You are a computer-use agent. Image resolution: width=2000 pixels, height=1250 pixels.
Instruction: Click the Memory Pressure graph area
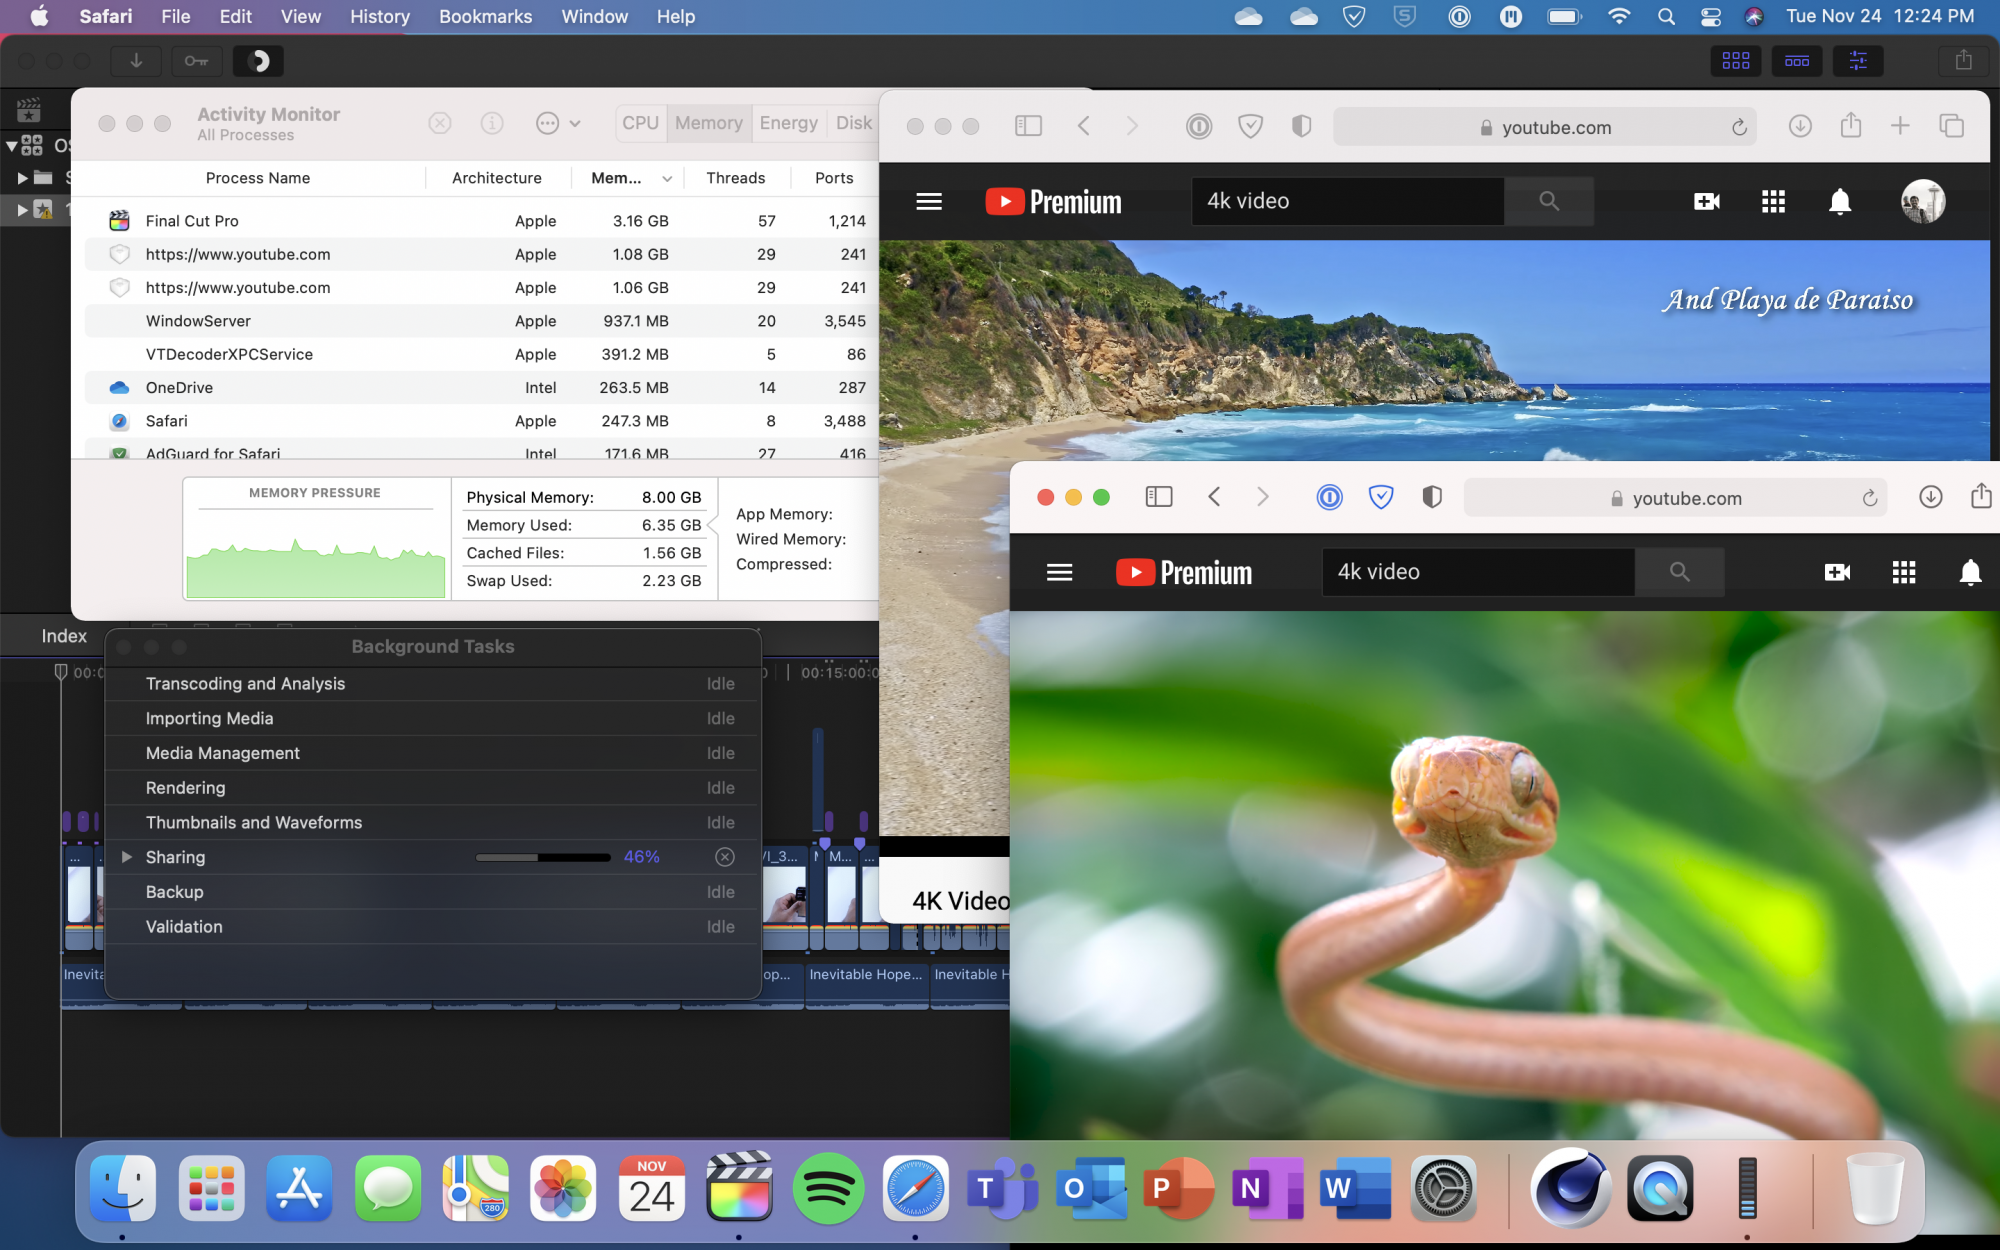click(x=314, y=554)
